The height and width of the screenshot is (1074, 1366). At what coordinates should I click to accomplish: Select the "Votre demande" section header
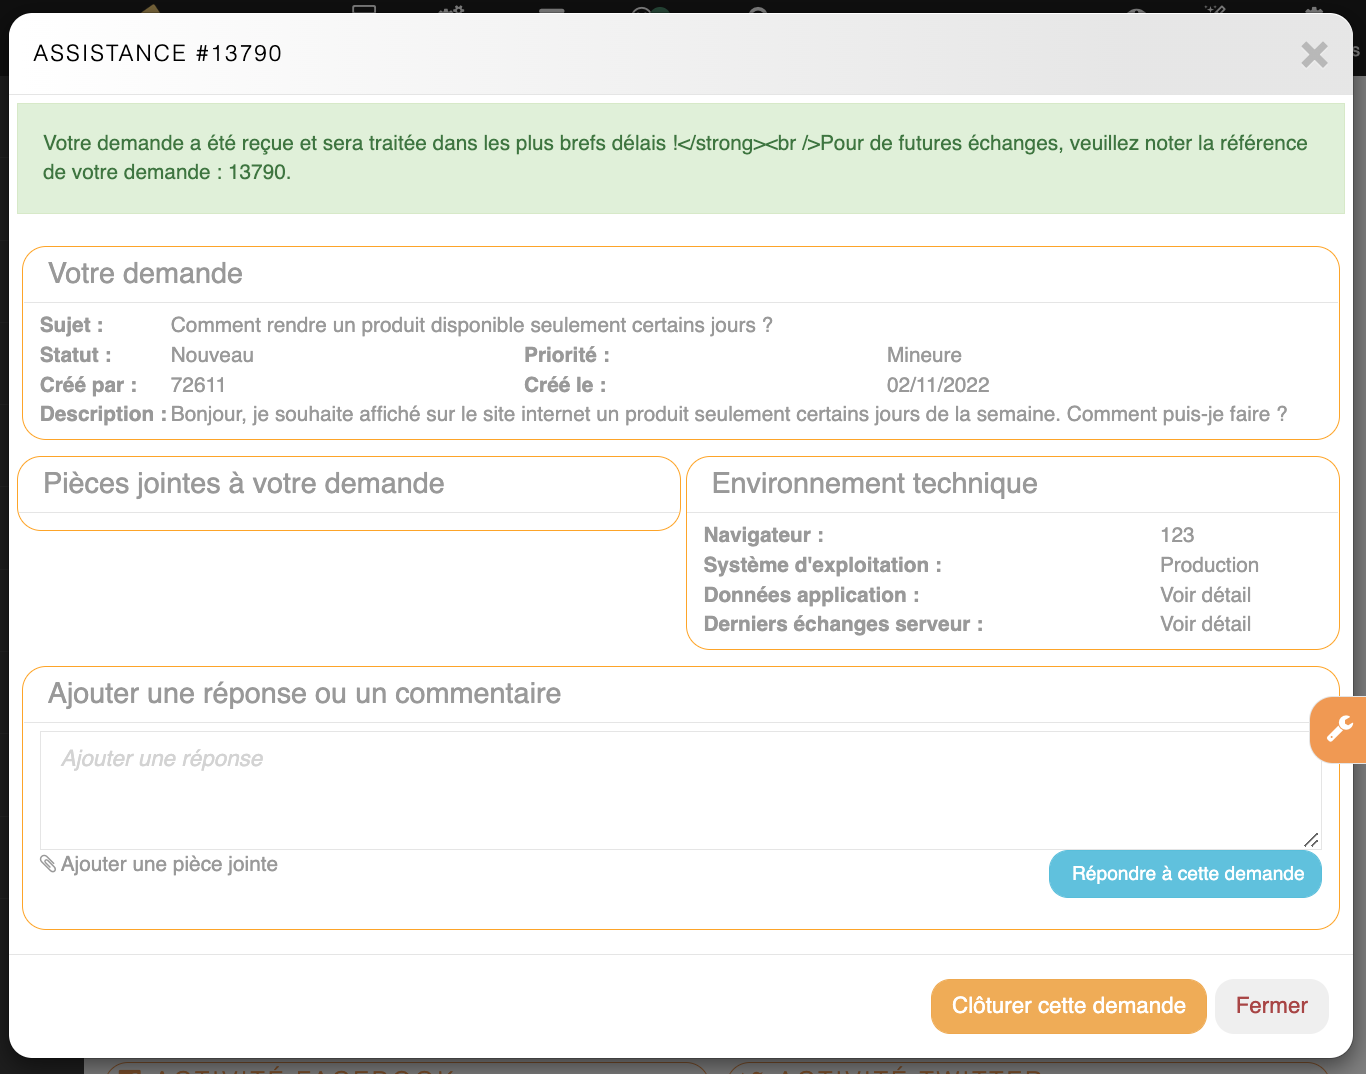[x=146, y=274]
